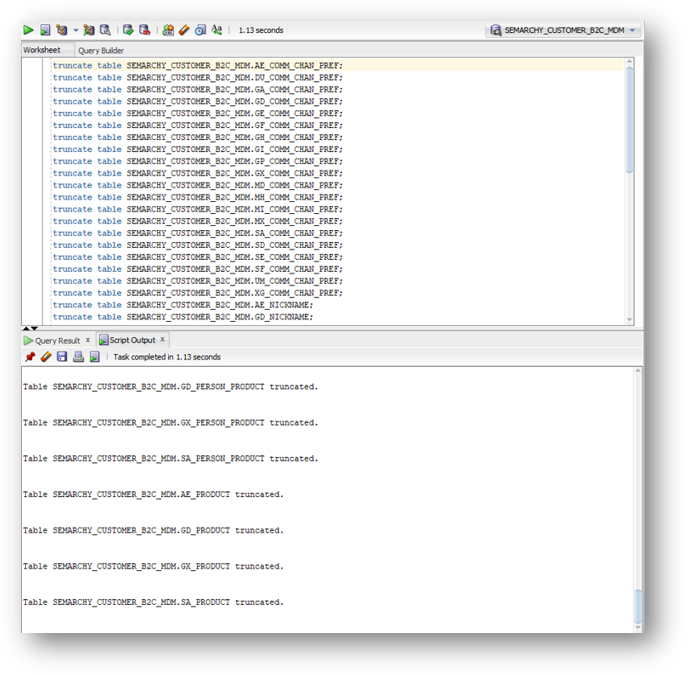The height and width of the screenshot is (675, 687).
Task: Click the GI_COMM_CHAN_PREF truncate line
Action: pos(198,149)
